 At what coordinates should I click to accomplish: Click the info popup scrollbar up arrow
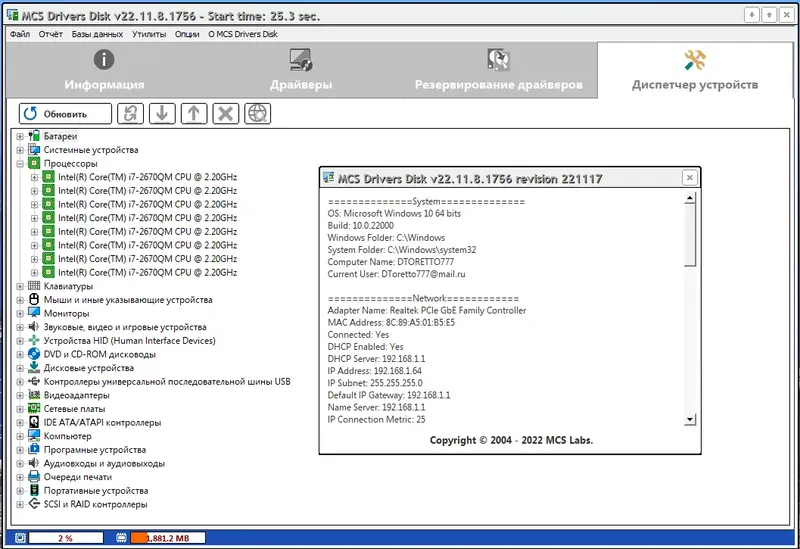click(690, 198)
